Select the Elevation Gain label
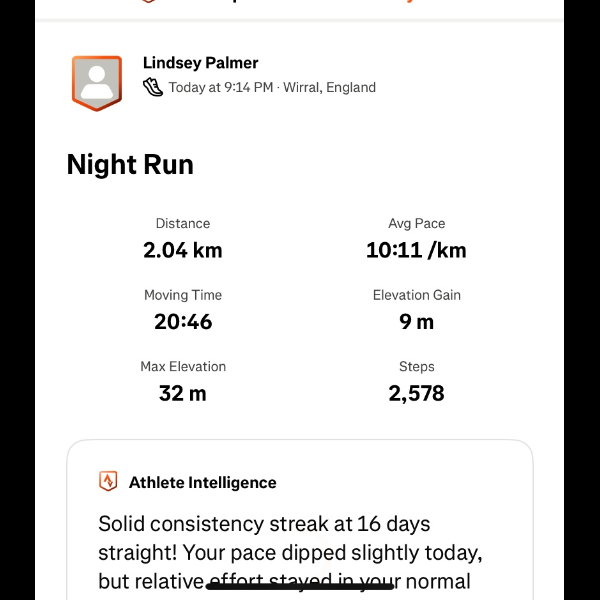600x600 pixels. pyautogui.click(x=416, y=296)
